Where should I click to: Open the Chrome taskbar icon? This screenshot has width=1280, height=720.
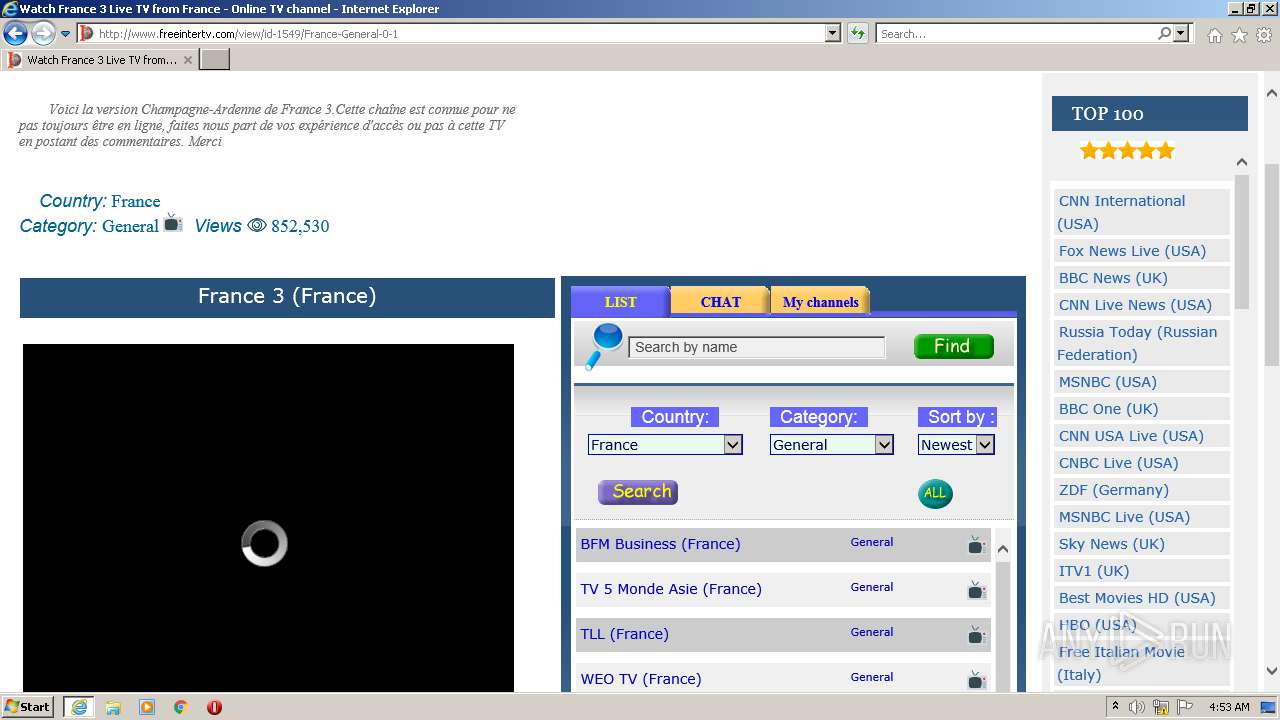[x=181, y=707]
